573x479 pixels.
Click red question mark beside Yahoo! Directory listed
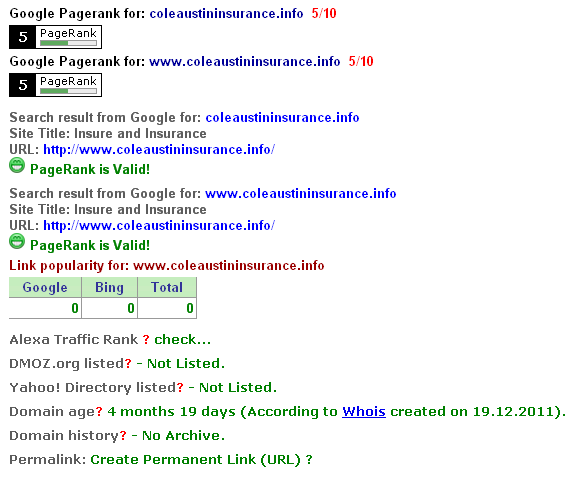(x=180, y=388)
